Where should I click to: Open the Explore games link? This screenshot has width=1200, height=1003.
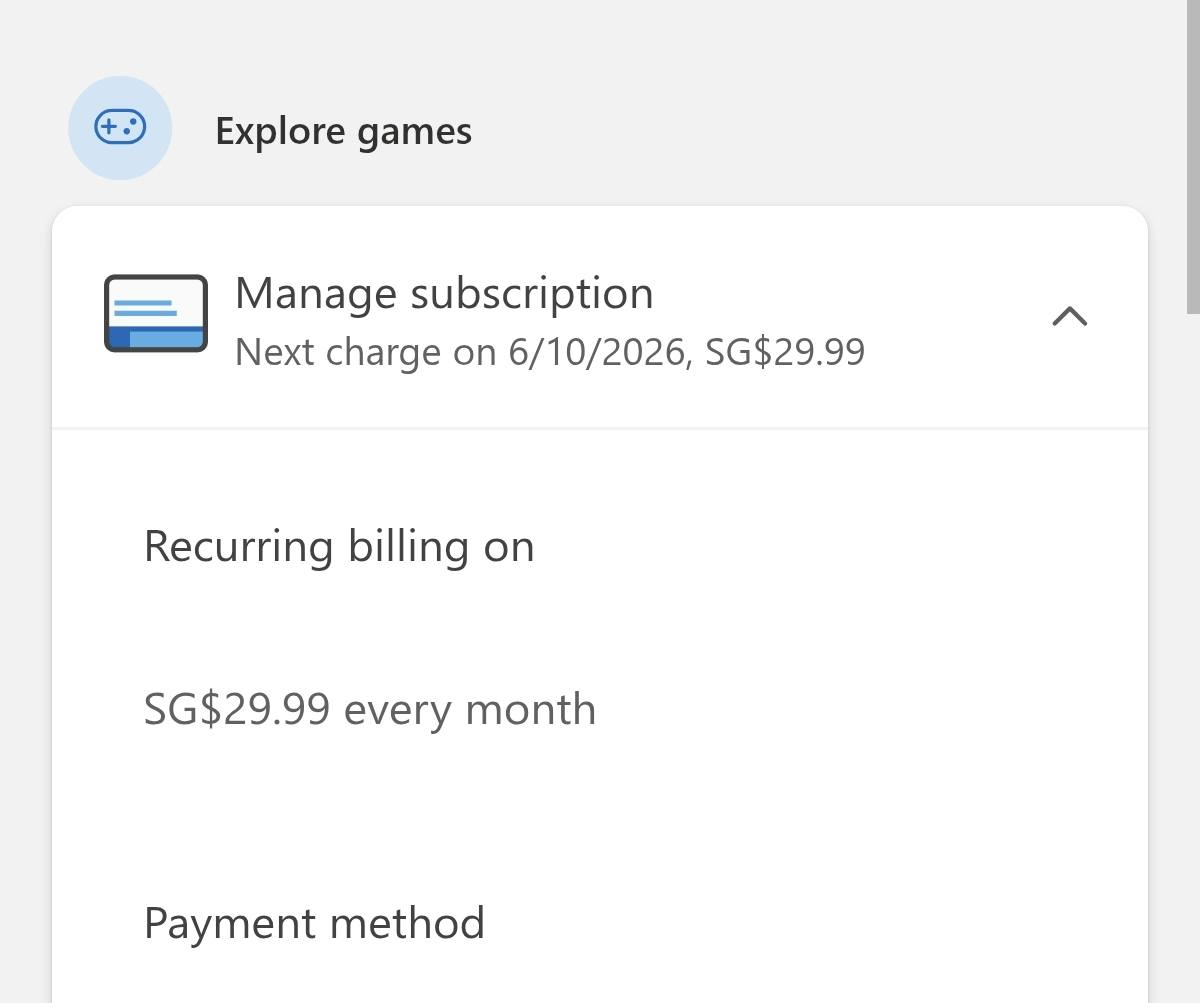[x=343, y=131]
